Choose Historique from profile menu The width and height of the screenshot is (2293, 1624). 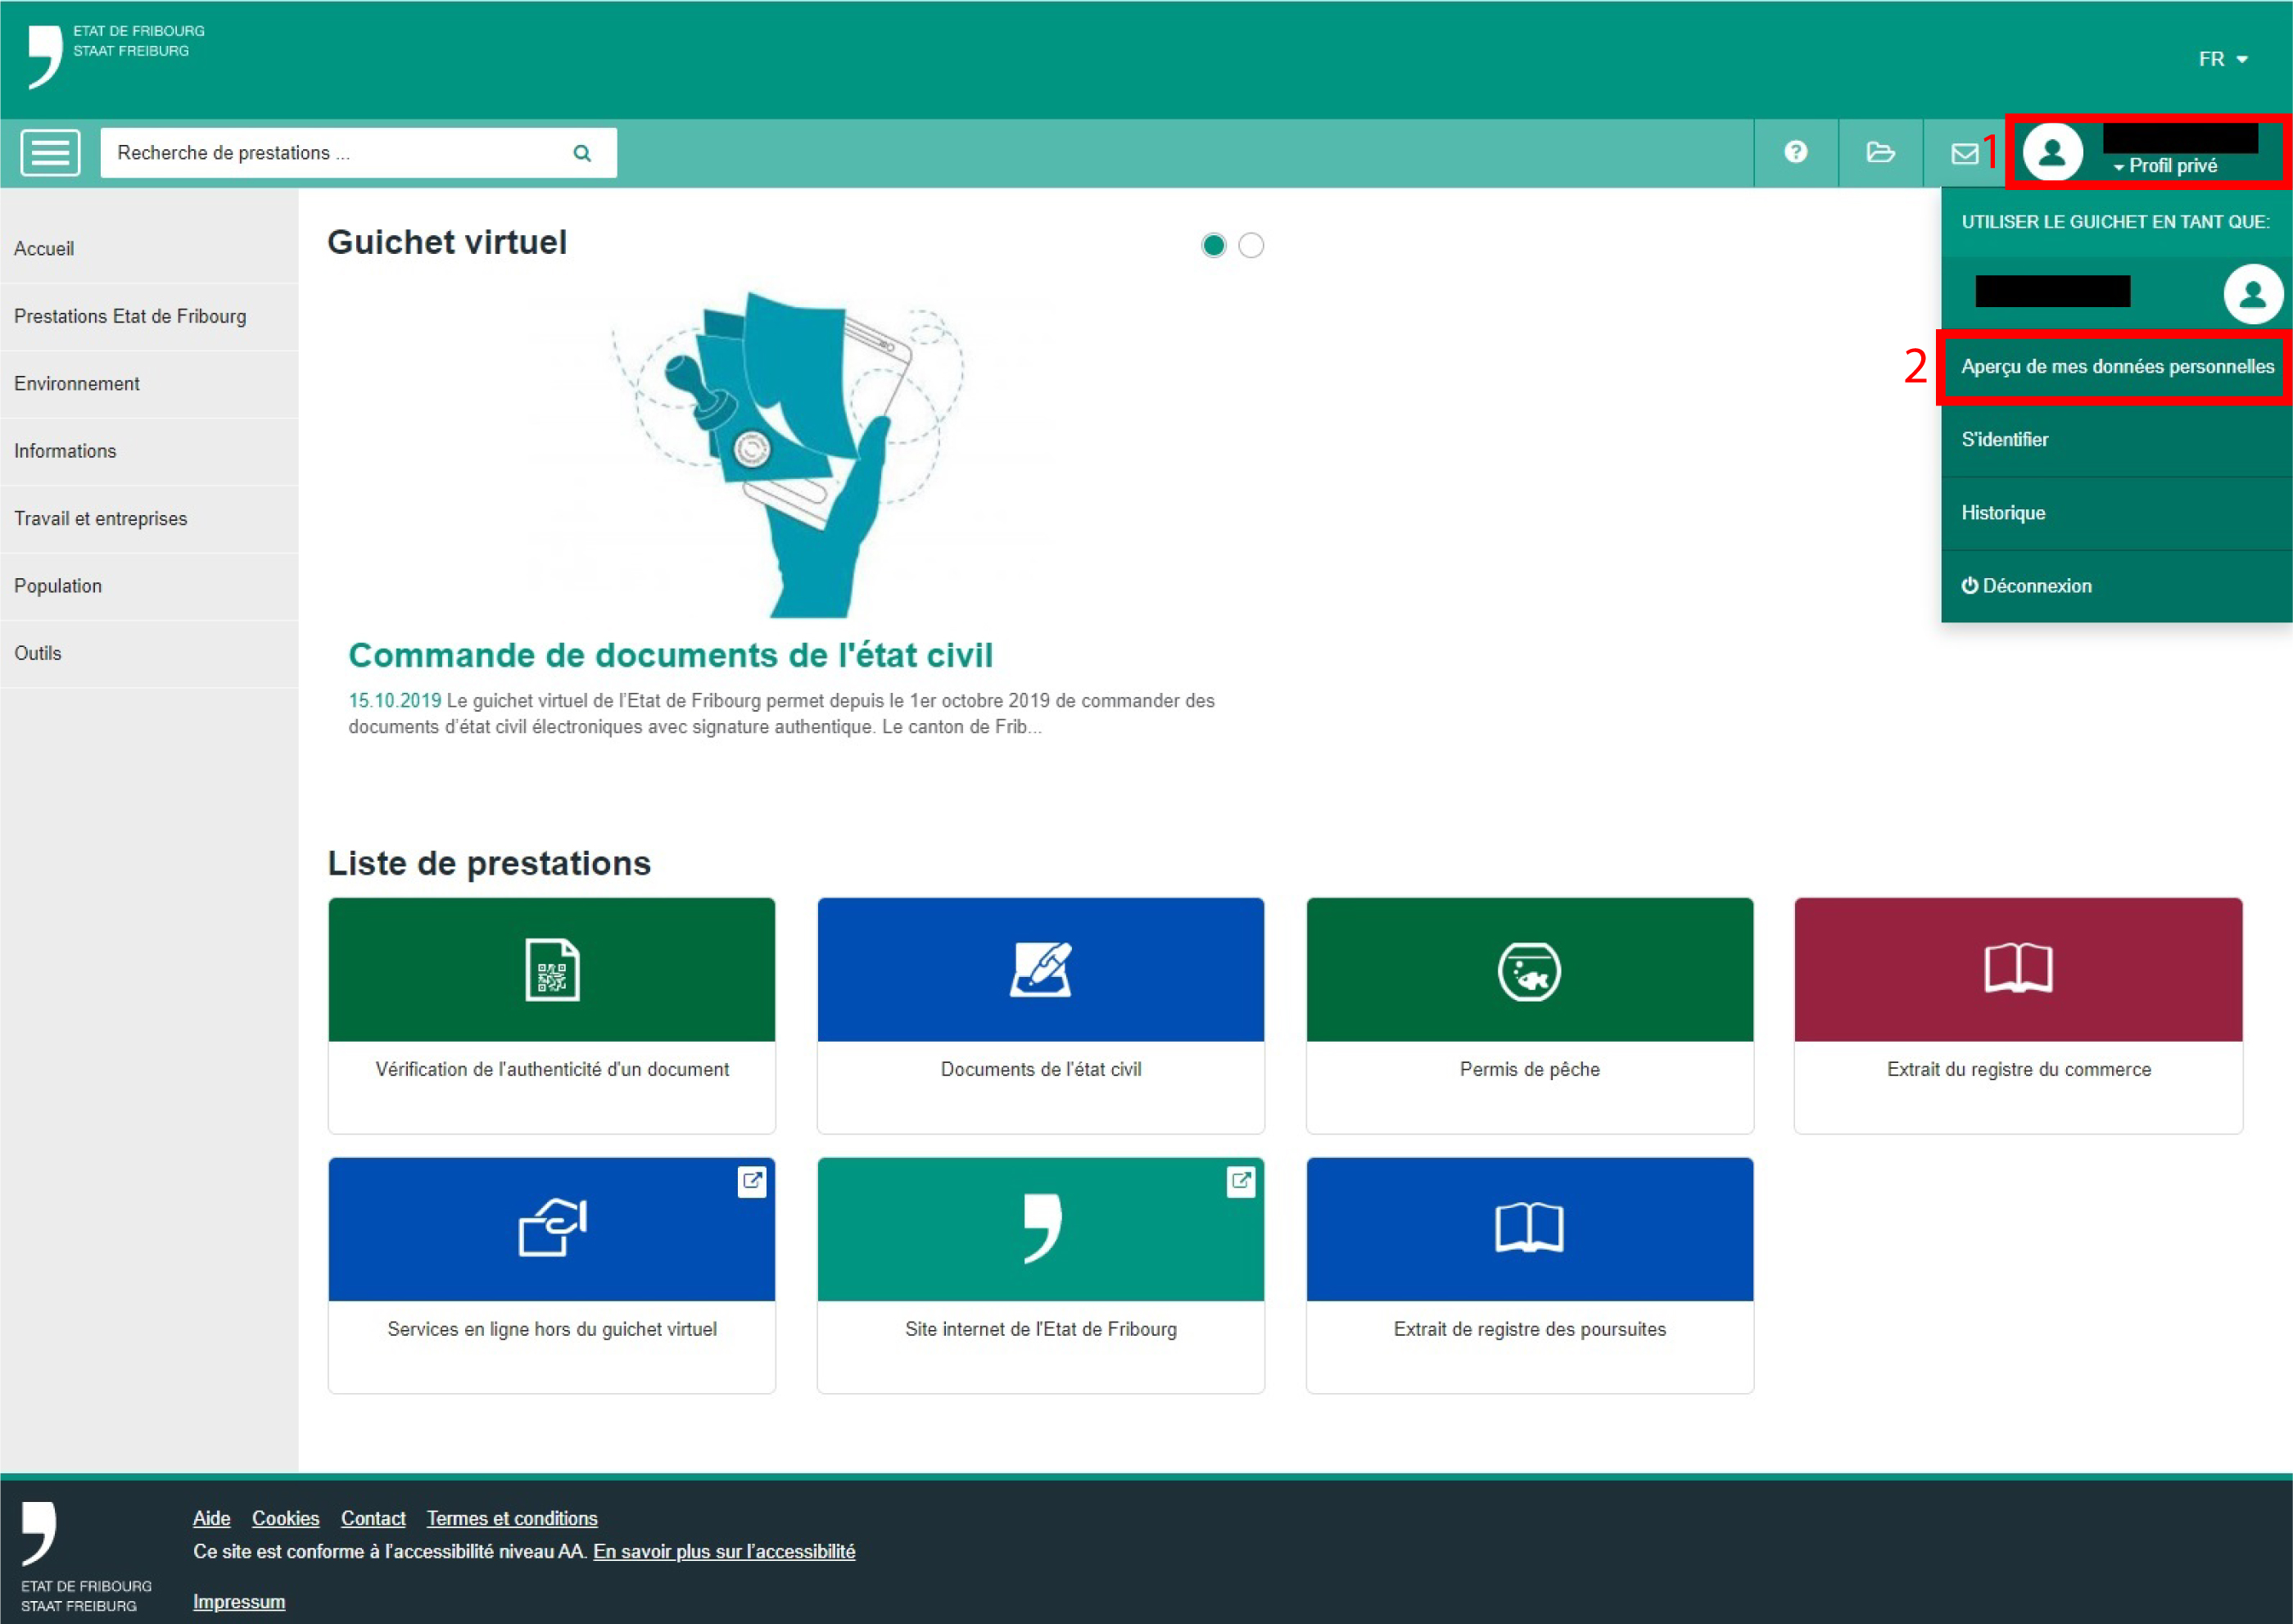click(2003, 513)
